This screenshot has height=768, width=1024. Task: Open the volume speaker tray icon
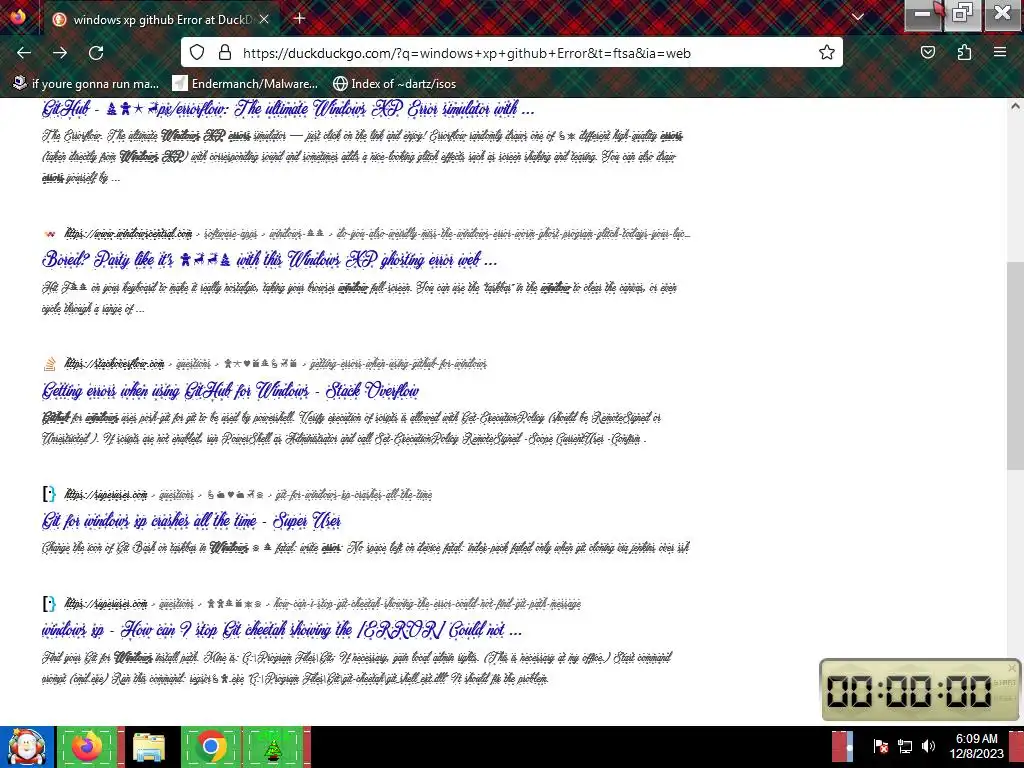(928, 746)
